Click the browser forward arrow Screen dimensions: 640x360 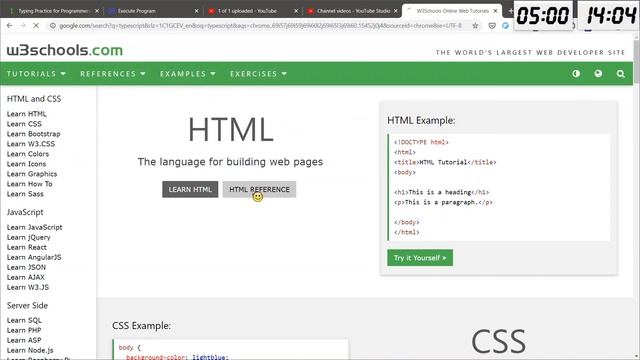pos(23,25)
